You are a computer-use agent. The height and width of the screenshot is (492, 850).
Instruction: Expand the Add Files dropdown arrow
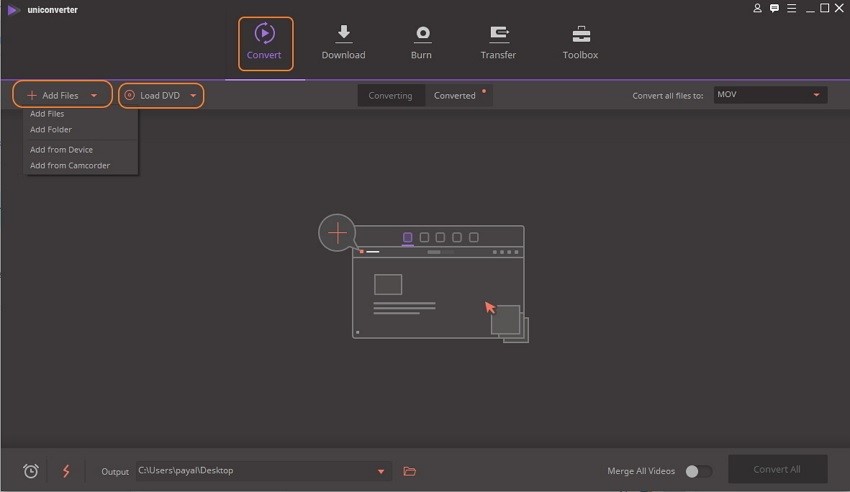click(x=94, y=95)
